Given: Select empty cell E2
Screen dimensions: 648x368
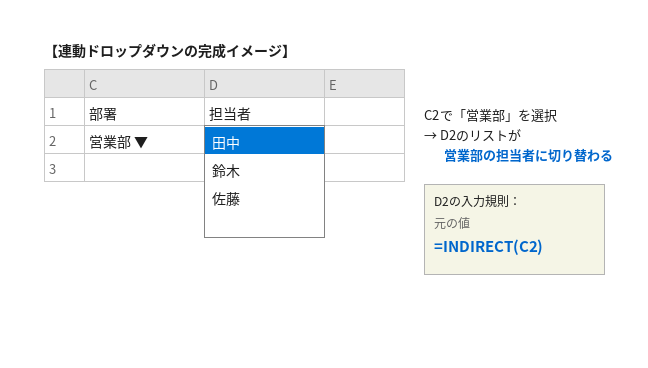Looking at the screenshot, I should pos(364,140).
